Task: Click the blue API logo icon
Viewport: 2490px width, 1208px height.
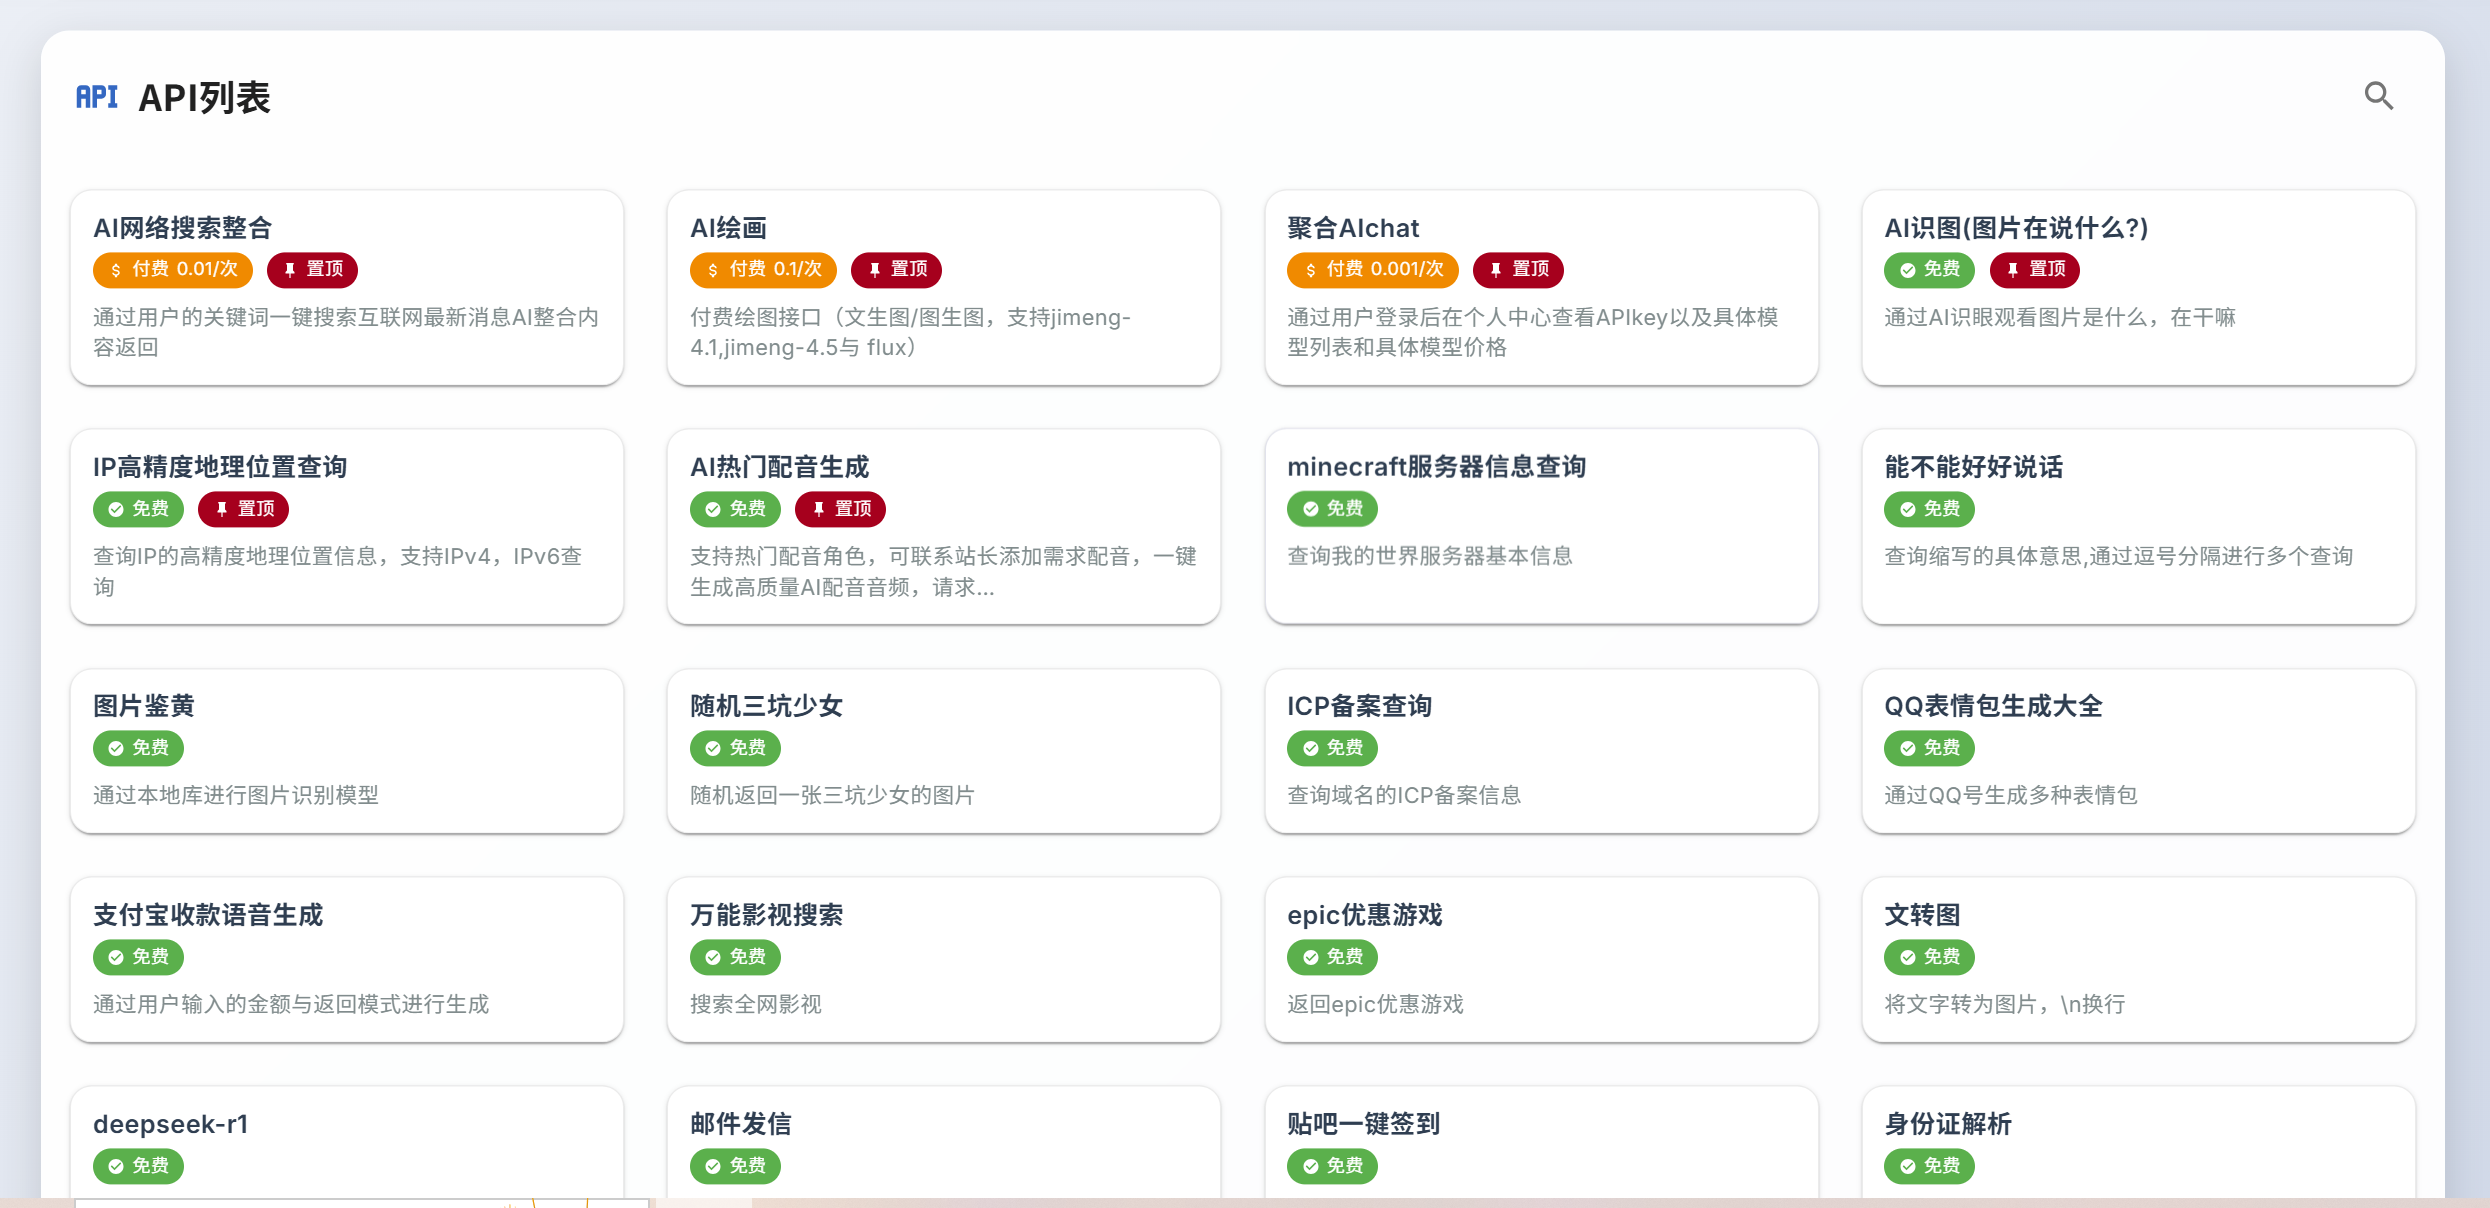Action: [97, 97]
